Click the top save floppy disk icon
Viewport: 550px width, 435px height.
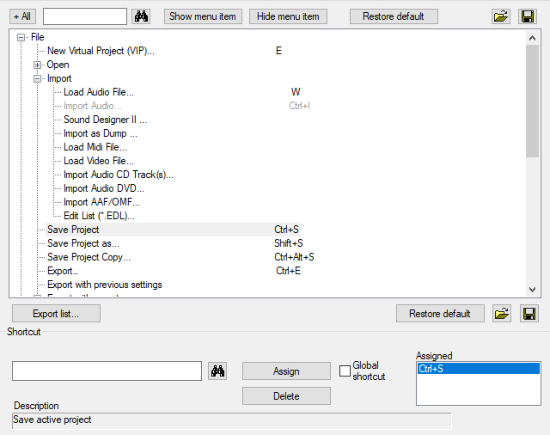[x=527, y=16]
